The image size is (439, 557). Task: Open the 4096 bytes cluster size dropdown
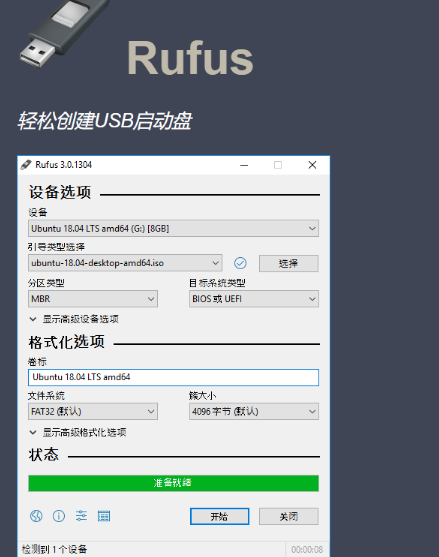point(254,411)
